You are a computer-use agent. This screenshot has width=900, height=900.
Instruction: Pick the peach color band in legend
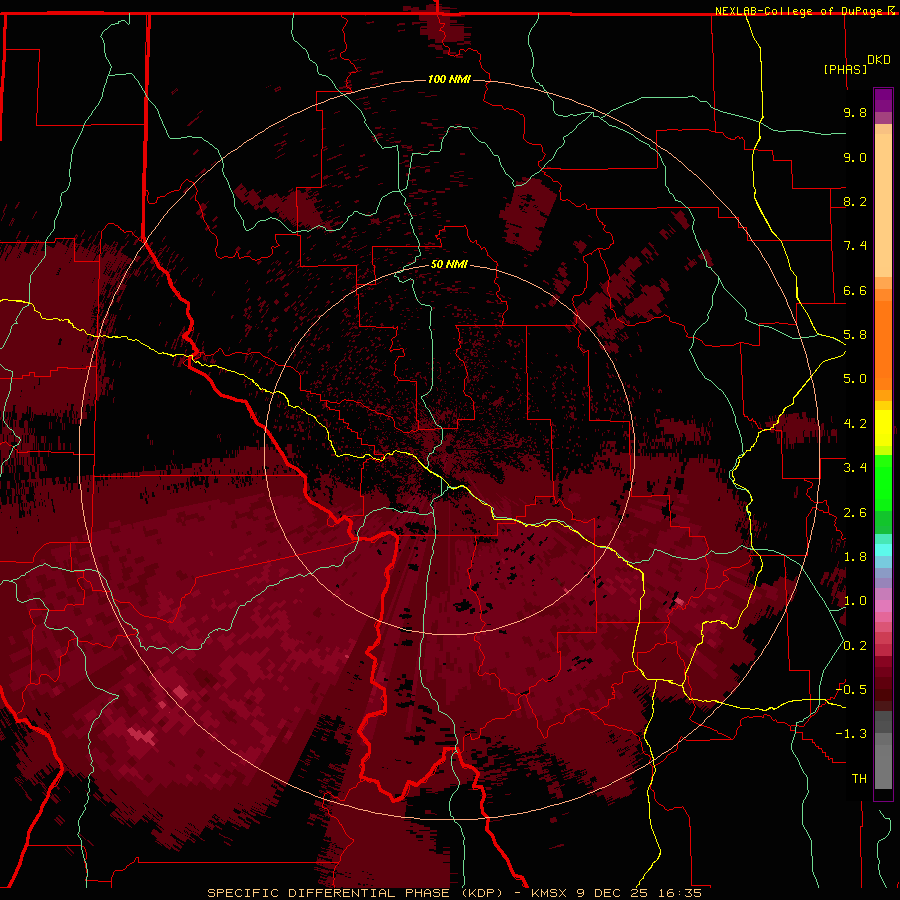883,205
